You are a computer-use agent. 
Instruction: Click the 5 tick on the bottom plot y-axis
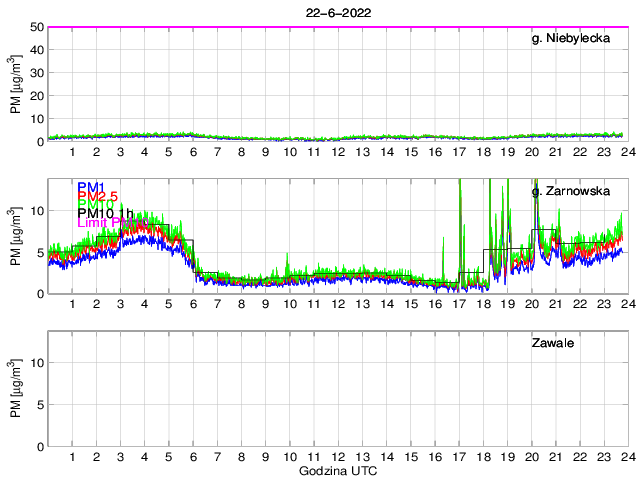38,405
